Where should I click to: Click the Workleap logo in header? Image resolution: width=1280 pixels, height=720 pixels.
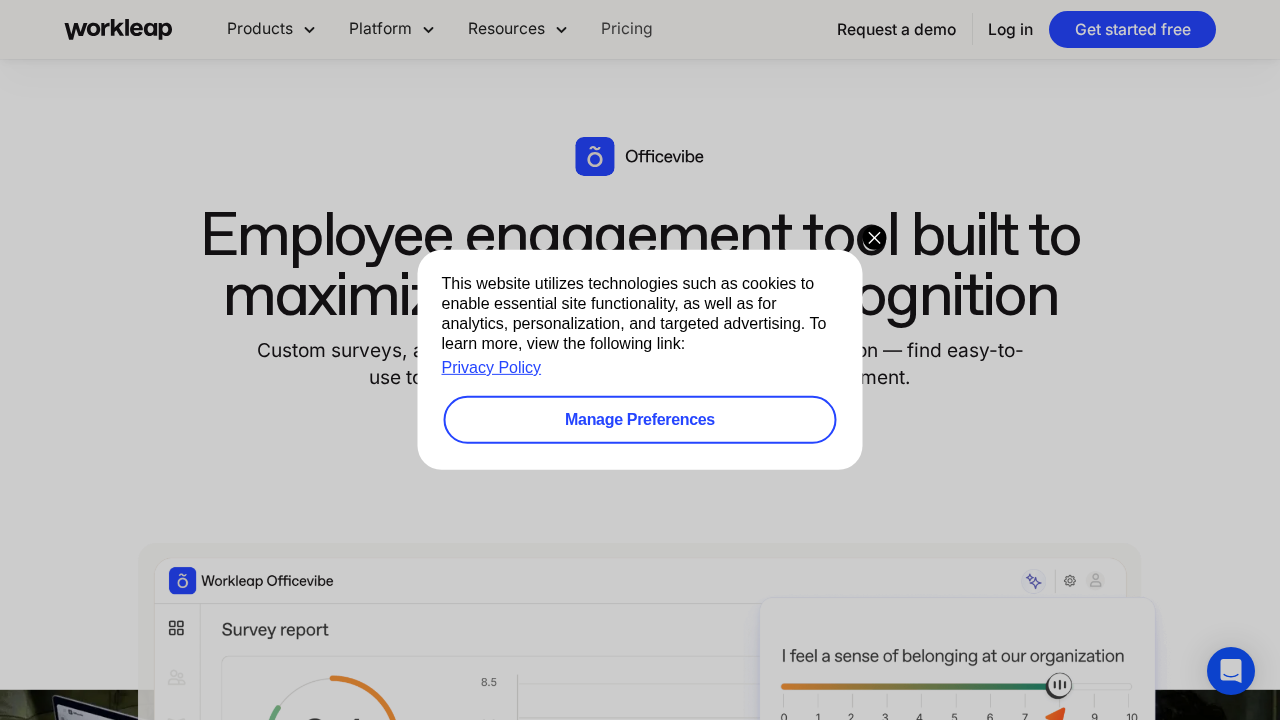tap(118, 29)
